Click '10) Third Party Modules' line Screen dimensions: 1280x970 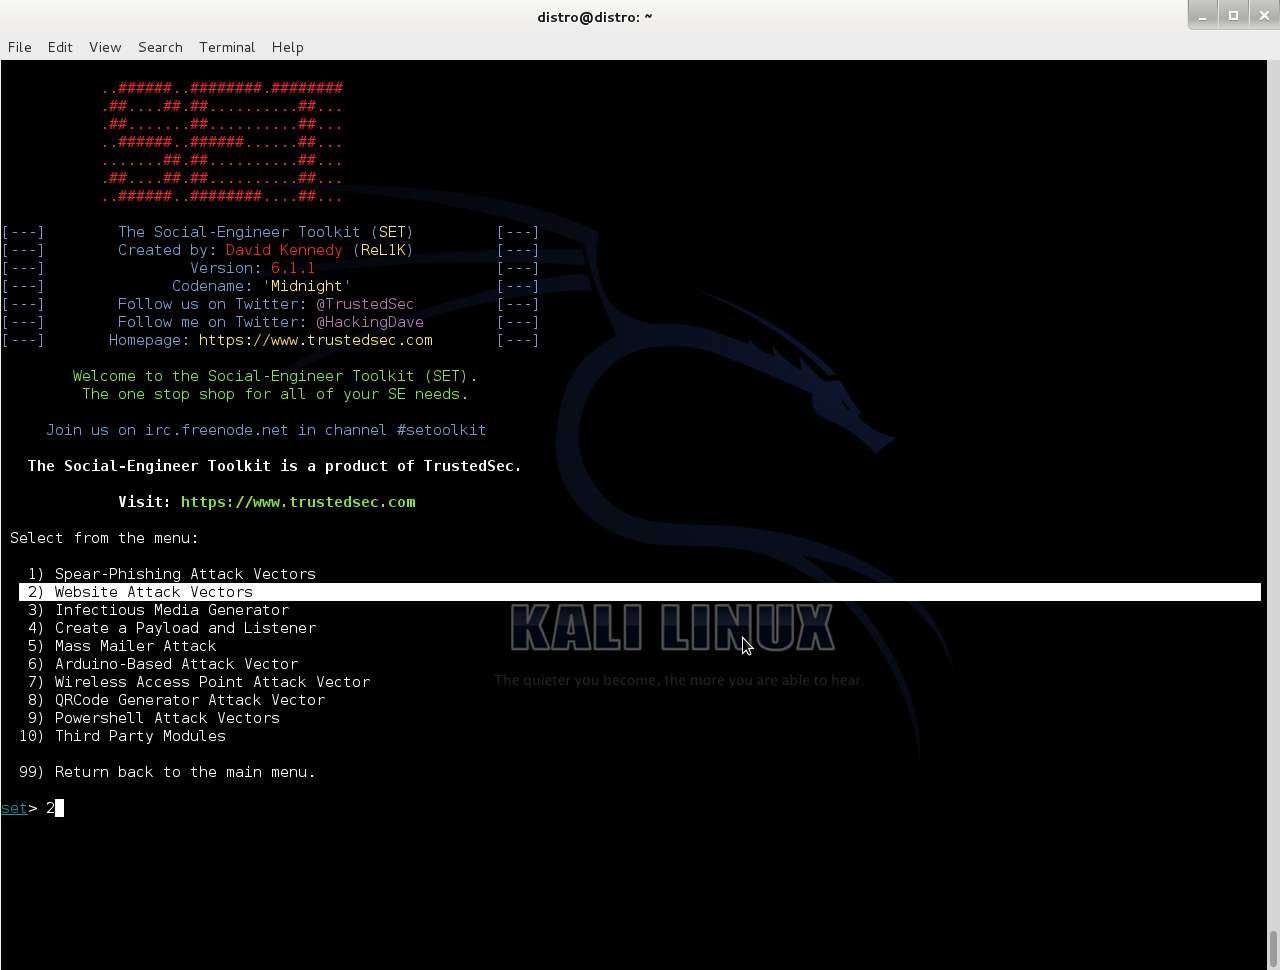pyautogui.click(x=122, y=736)
